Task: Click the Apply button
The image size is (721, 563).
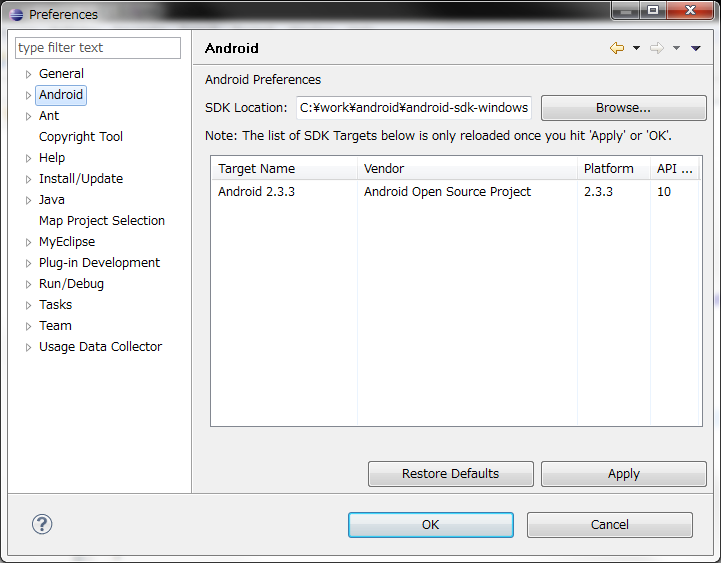Action: [624, 474]
